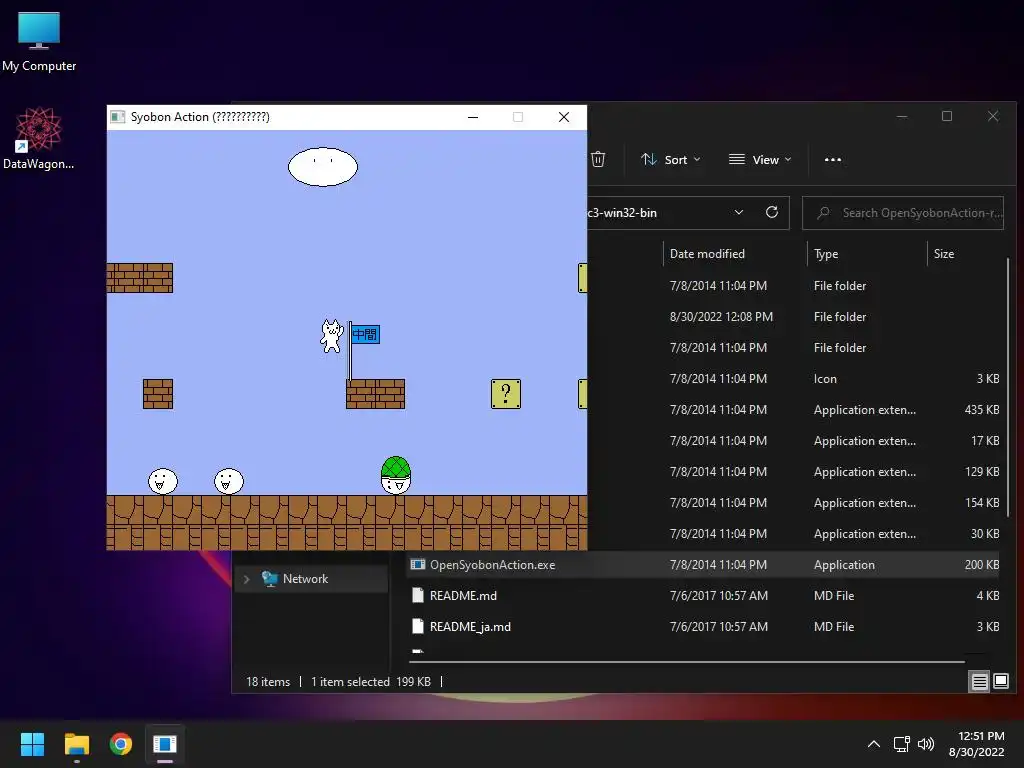This screenshot has height=768, width=1024.
Task: Click the Type column header
Action: [x=826, y=253]
